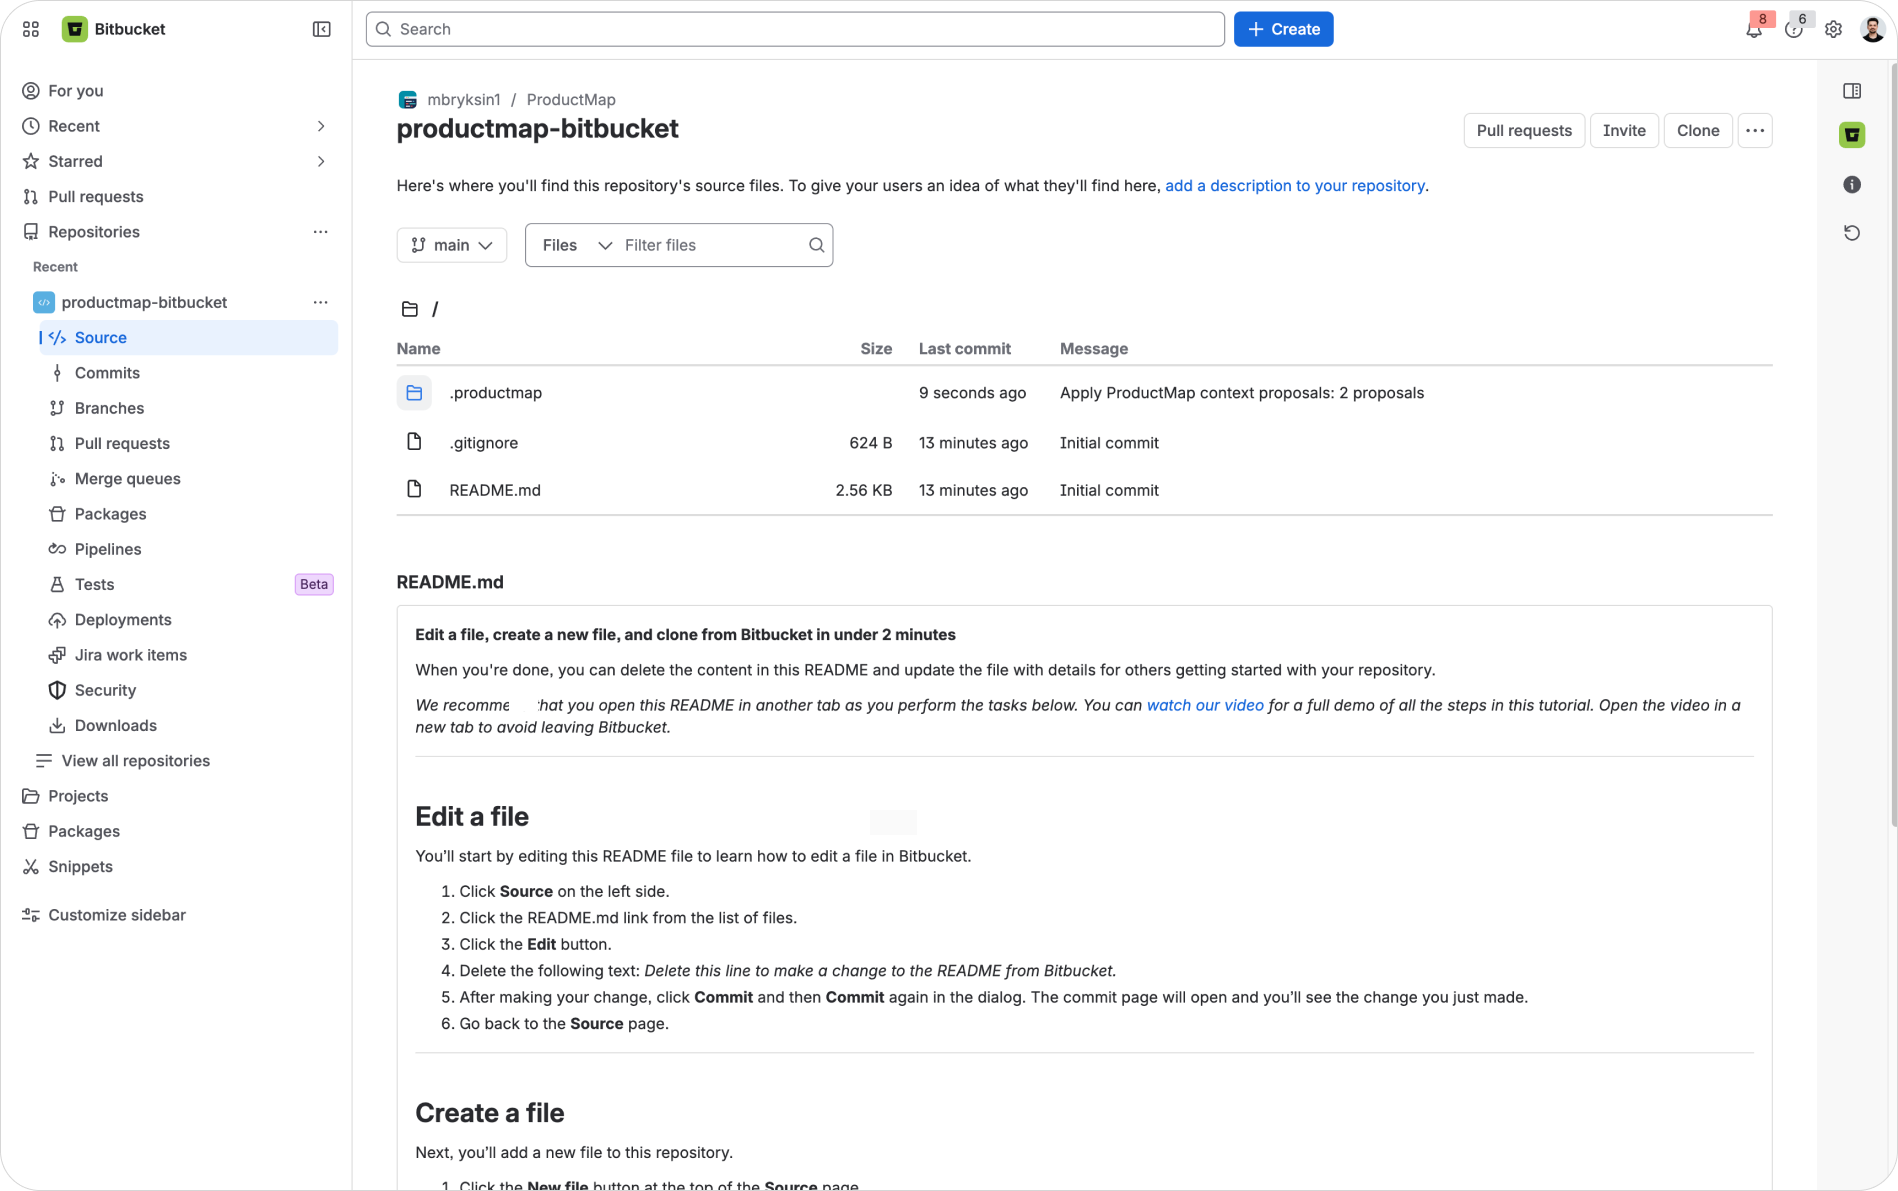Select Source in repository menu
This screenshot has height=1191, width=1898.
click(x=188, y=338)
